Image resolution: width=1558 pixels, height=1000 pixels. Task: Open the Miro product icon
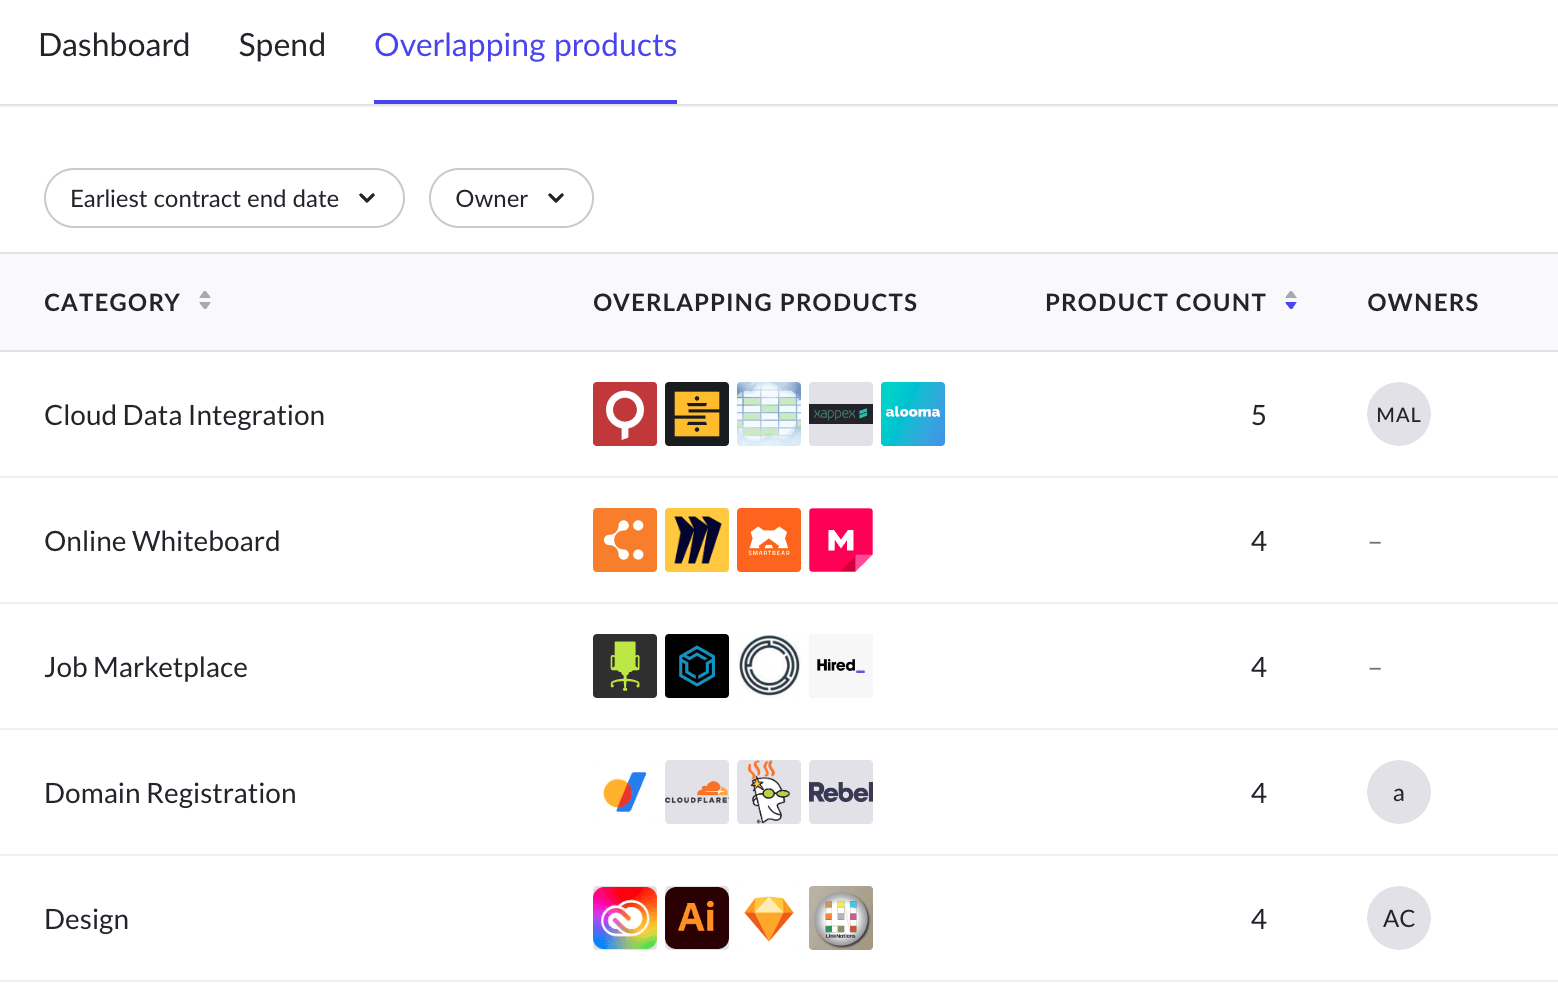tap(697, 540)
